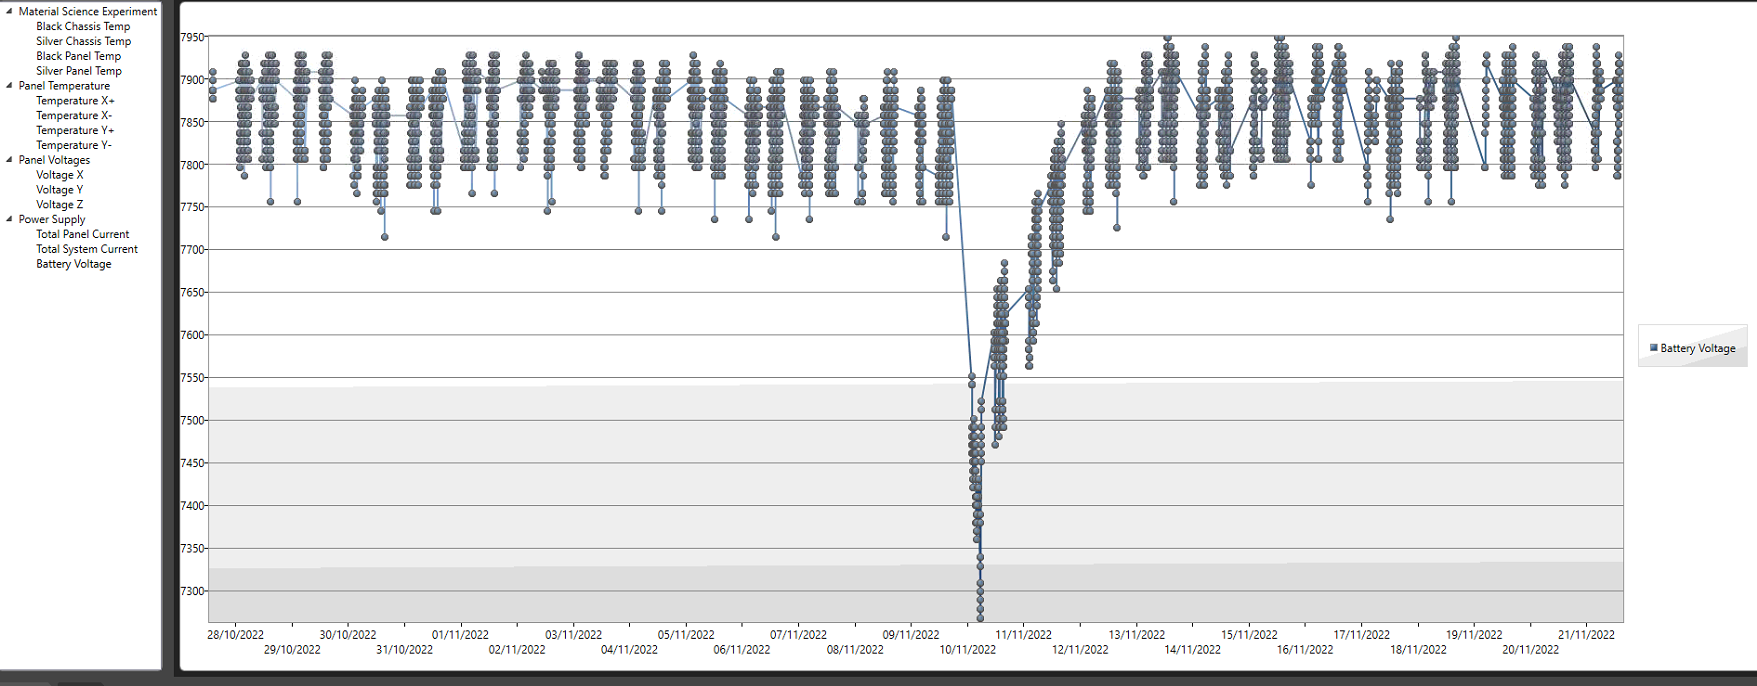Show Temperature Y+ plot

pos(75,131)
